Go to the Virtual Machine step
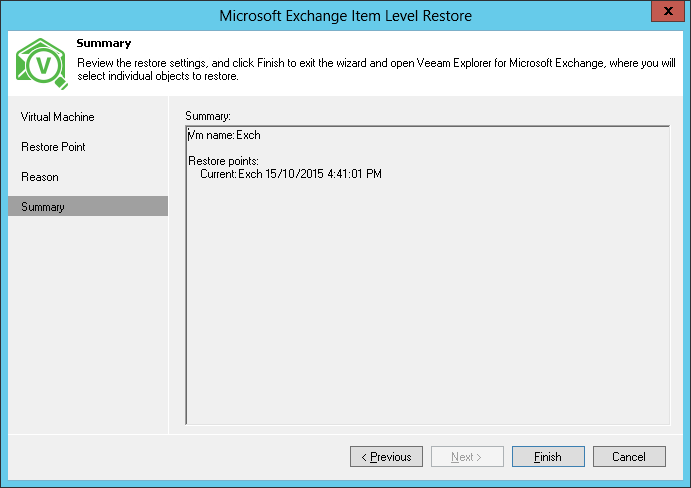 [x=57, y=117]
